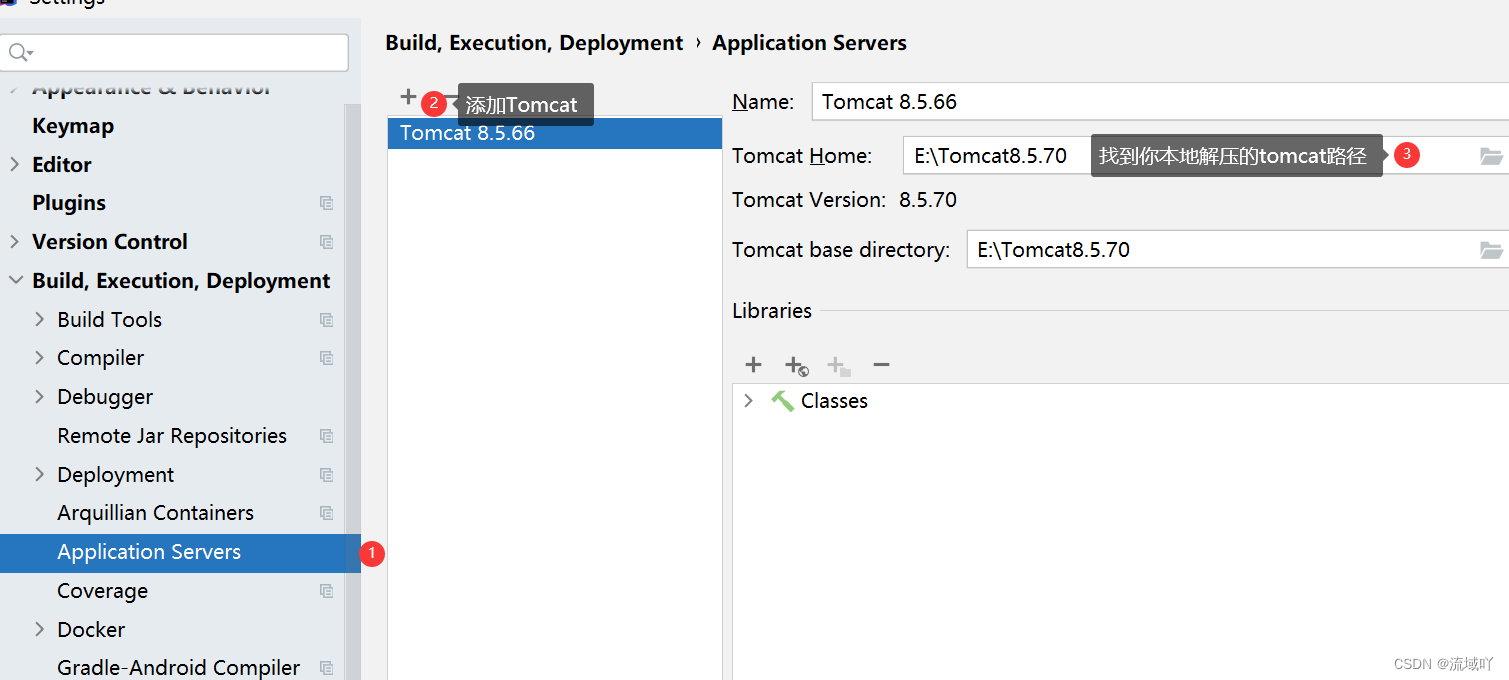Focus the settings search field
This screenshot has width=1509, height=680.
[x=175, y=52]
